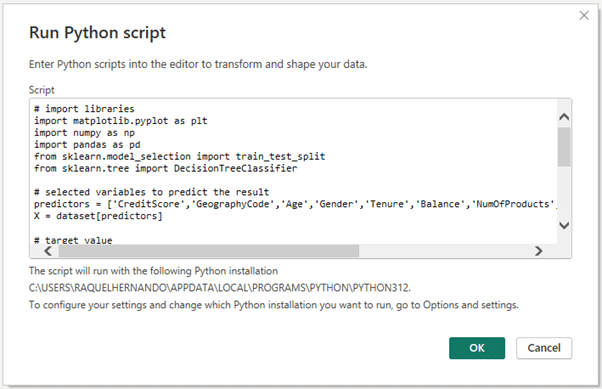The height and width of the screenshot is (389, 602).
Task: Dismiss dialog with the Cancel button
Action: tap(544, 348)
